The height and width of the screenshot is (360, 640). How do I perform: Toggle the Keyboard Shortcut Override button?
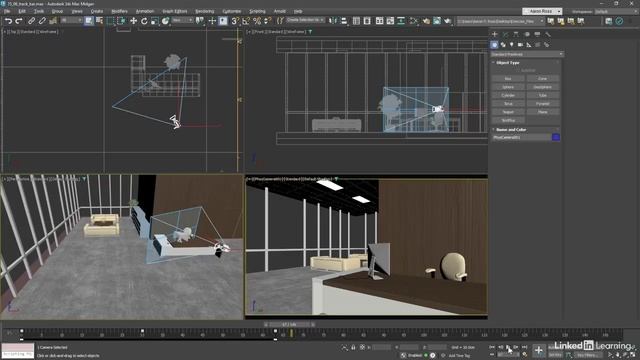[x=223, y=21]
